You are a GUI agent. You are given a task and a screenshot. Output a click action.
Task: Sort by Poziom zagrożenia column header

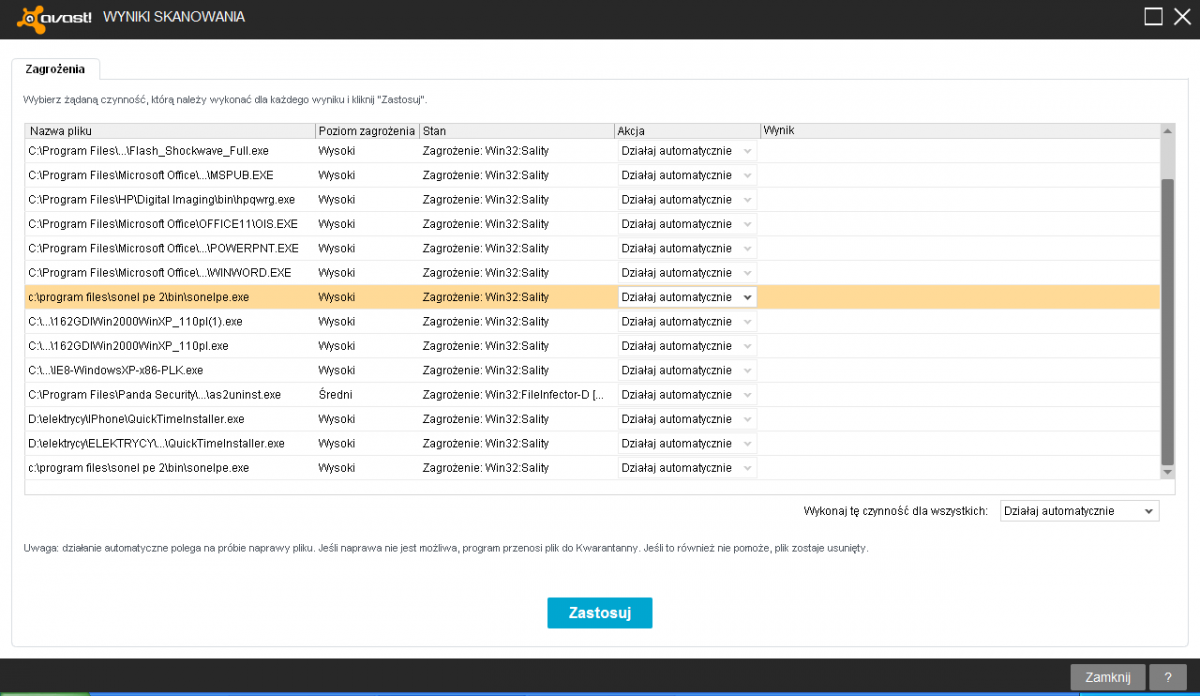pyautogui.click(x=367, y=131)
